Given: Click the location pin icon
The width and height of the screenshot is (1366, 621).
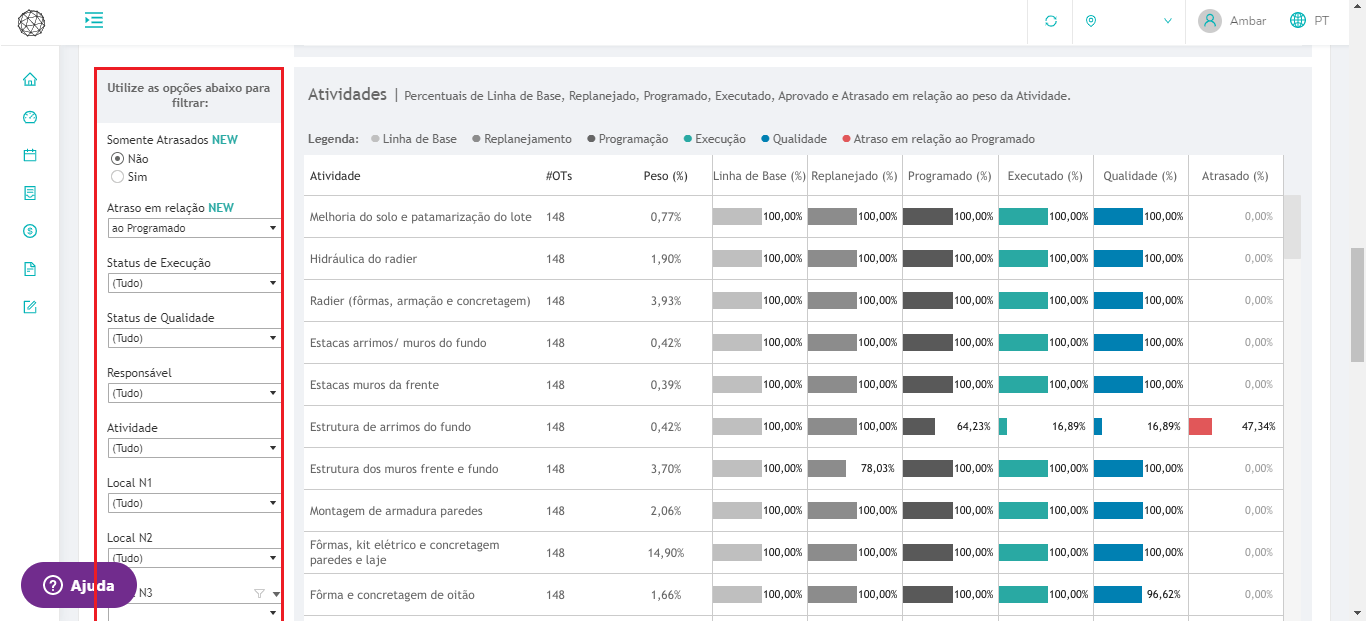Looking at the screenshot, I should click(x=1091, y=21).
